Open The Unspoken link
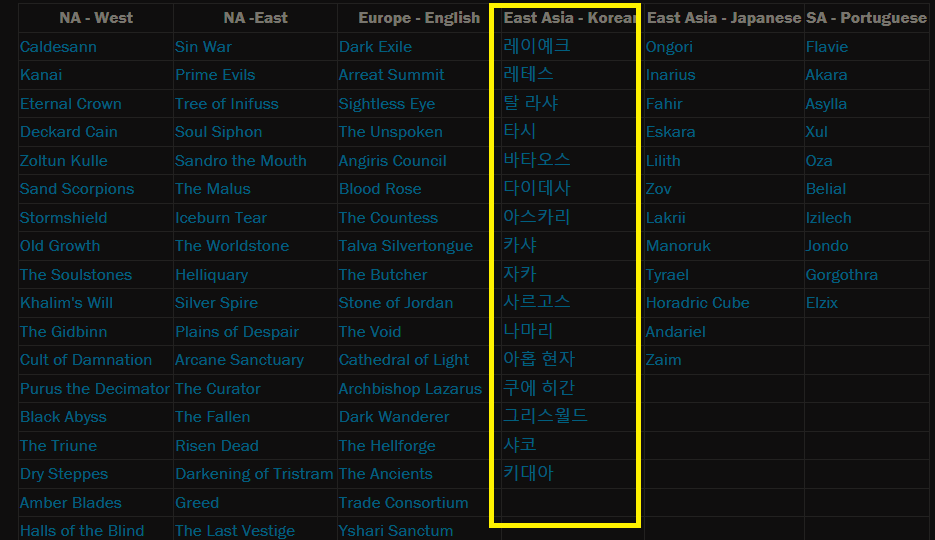Viewport: 935px width, 540px height. click(x=391, y=132)
